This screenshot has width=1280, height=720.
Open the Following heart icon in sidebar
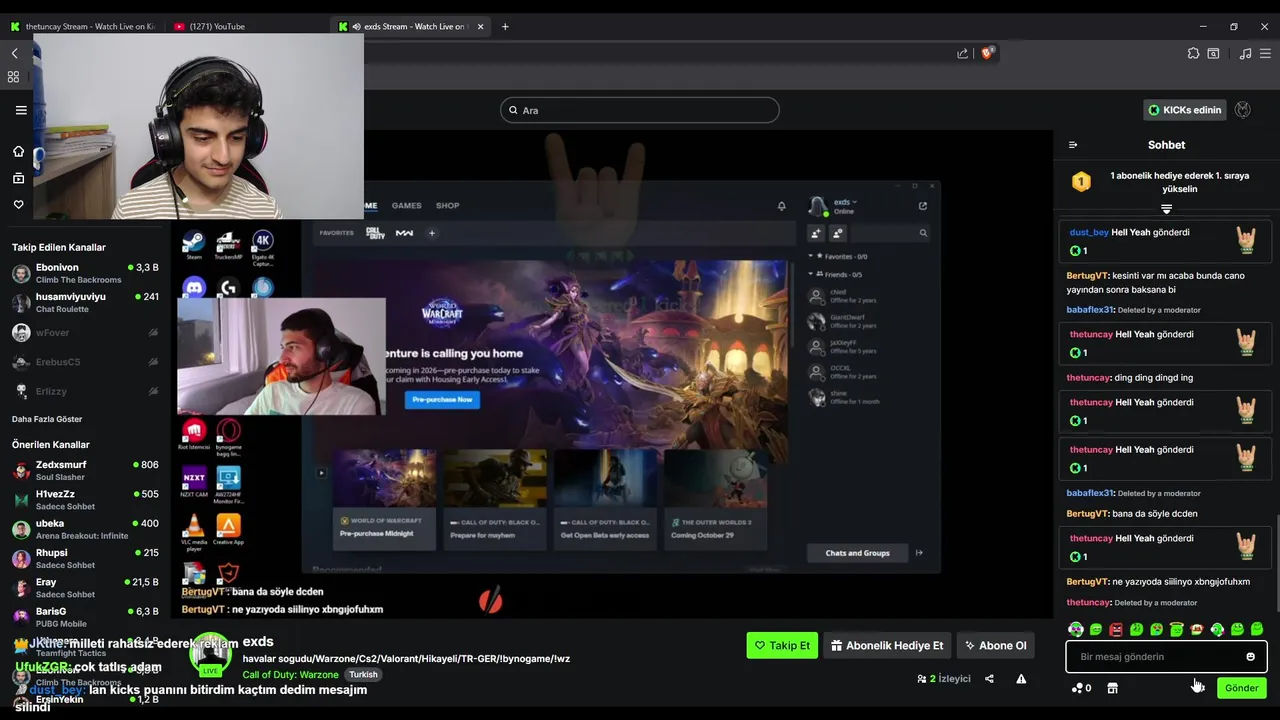(18, 204)
